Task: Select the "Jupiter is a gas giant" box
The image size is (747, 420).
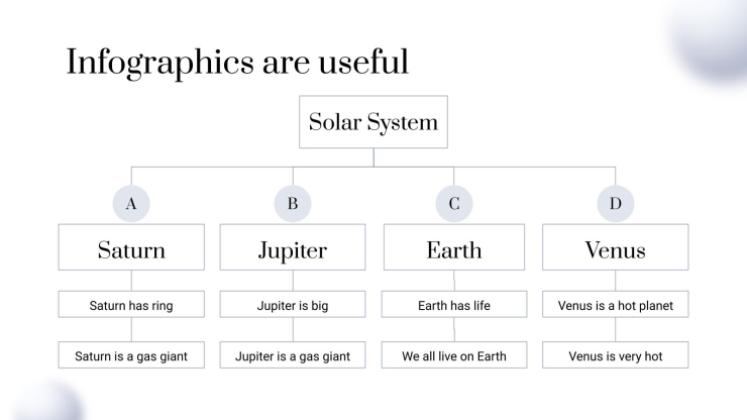Action: click(x=293, y=356)
